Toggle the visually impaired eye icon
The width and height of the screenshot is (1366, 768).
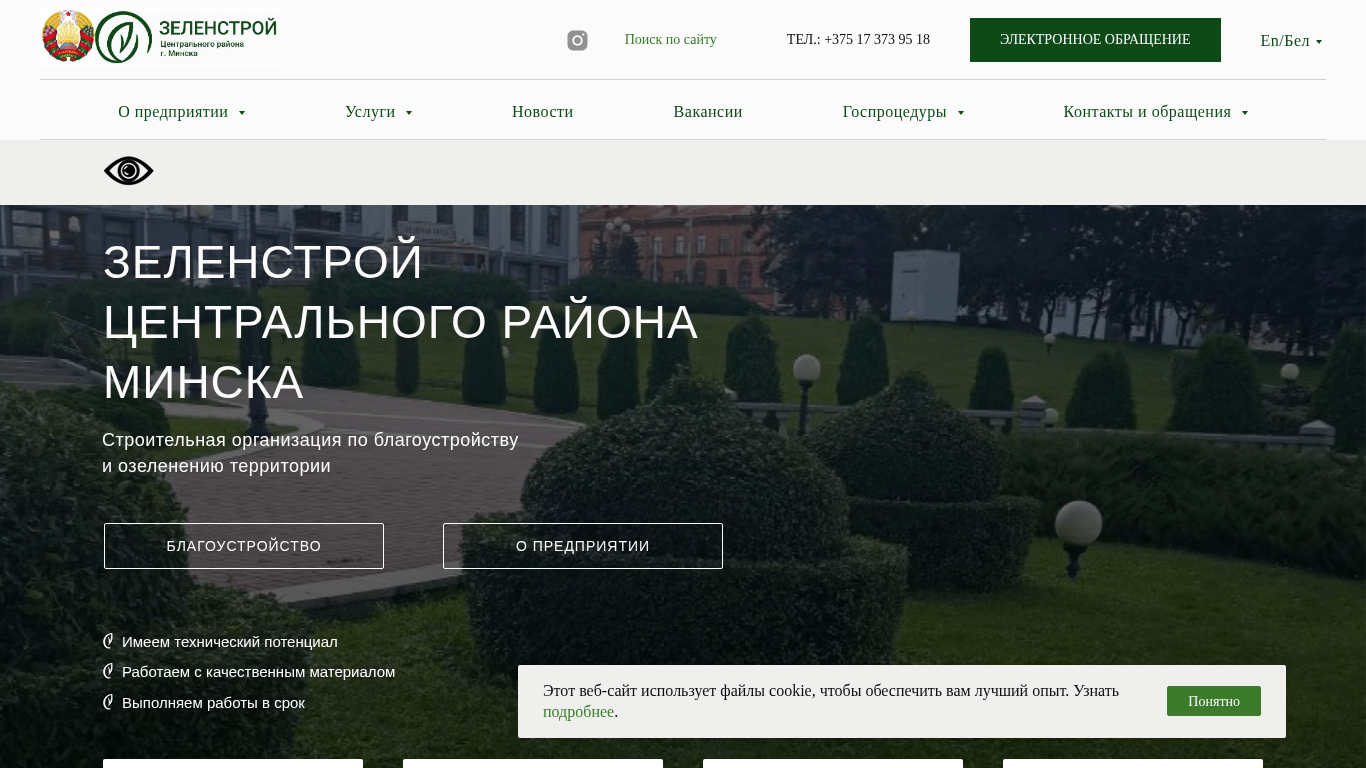129,171
